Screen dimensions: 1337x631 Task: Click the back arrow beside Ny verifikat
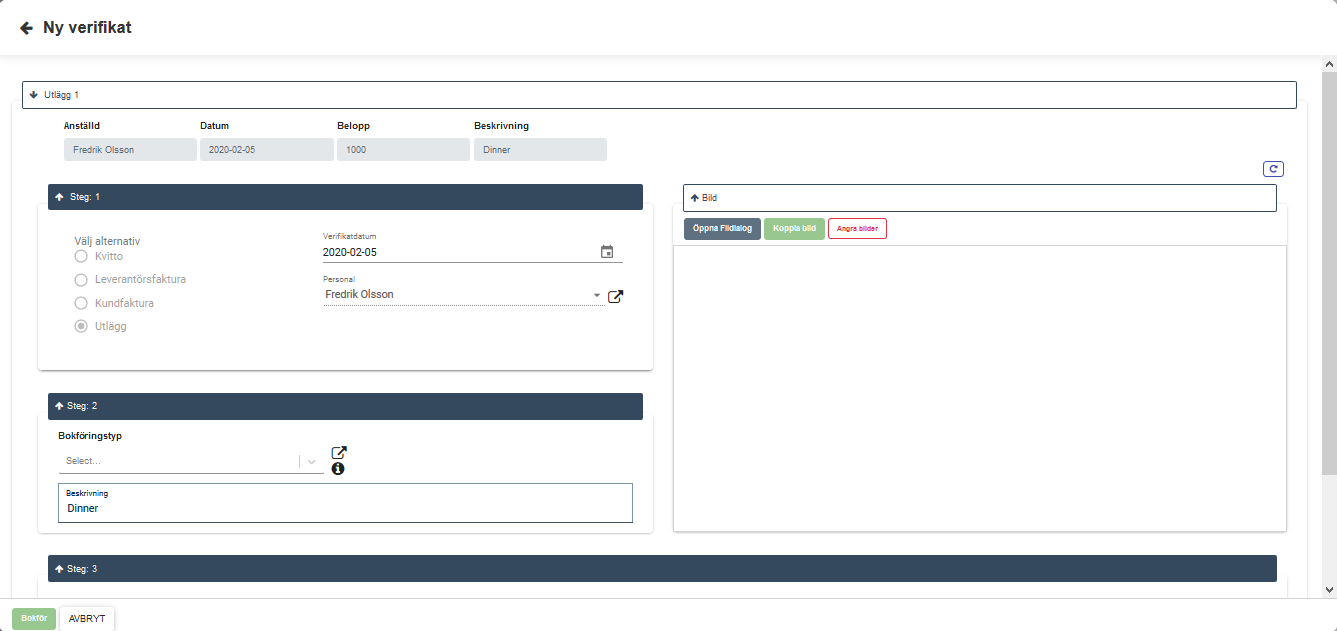point(26,28)
